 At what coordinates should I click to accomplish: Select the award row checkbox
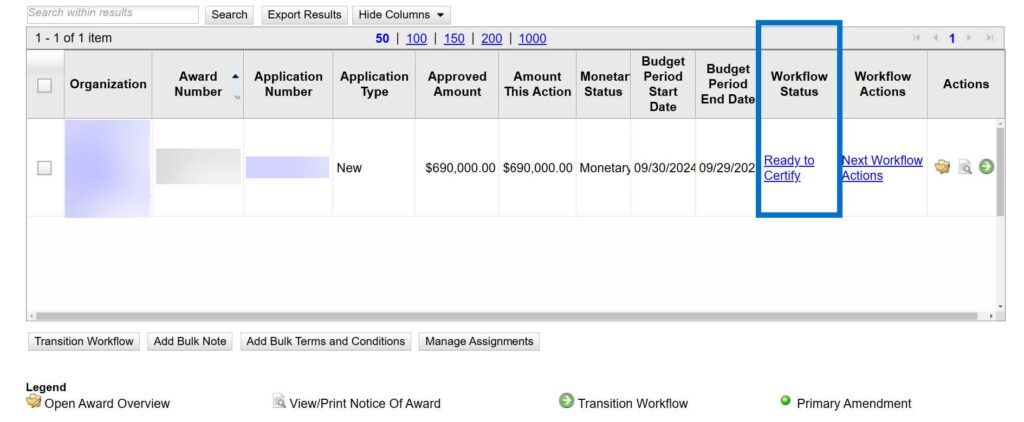click(x=44, y=168)
